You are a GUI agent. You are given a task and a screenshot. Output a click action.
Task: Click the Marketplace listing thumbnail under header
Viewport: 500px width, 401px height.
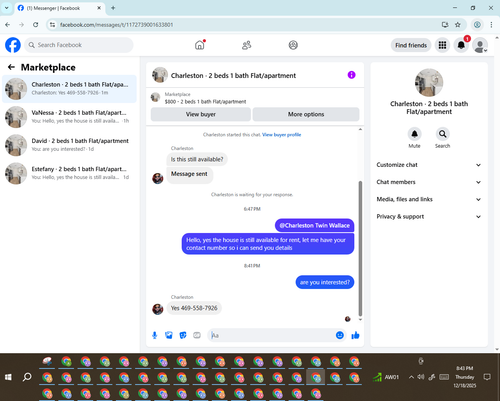pos(155,98)
